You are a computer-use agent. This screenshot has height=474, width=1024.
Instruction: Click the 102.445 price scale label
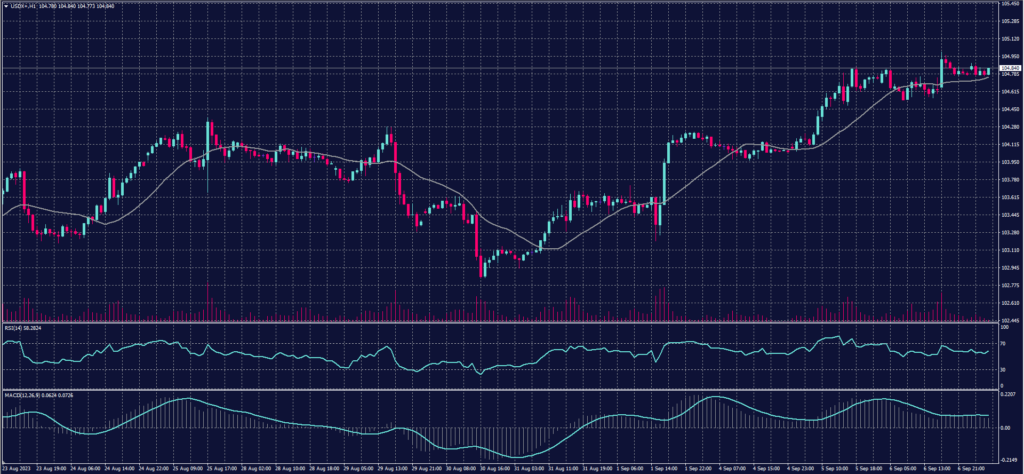pyautogui.click(x=1008, y=320)
